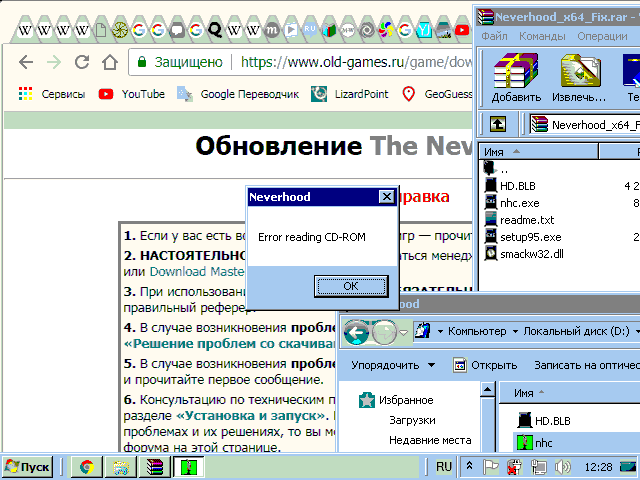Switch to the blue RU bubble tab
The width and height of the screenshot is (640, 480).
(310, 29)
